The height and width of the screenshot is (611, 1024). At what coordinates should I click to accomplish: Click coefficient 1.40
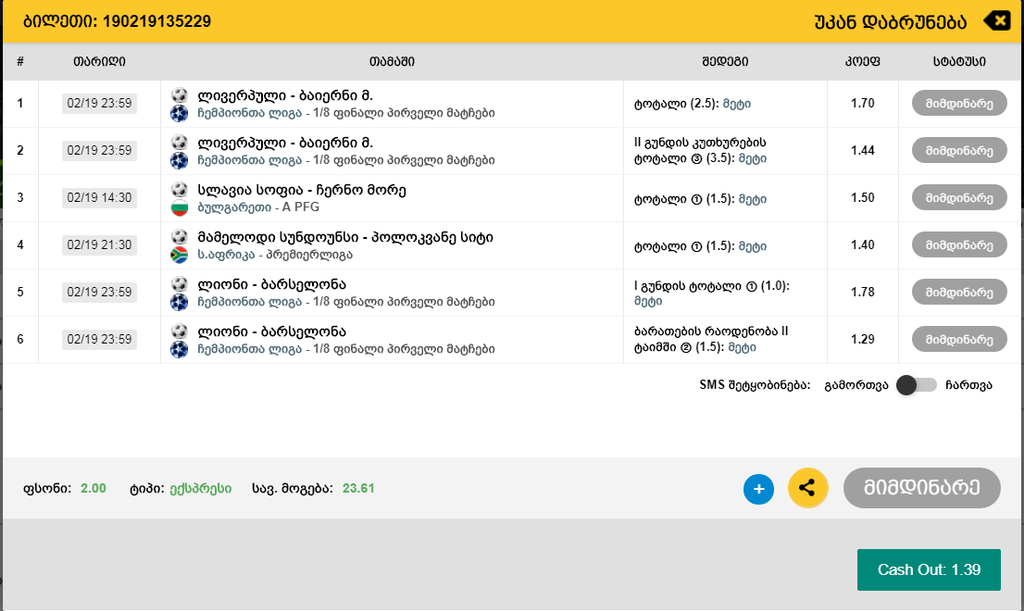(x=863, y=245)
